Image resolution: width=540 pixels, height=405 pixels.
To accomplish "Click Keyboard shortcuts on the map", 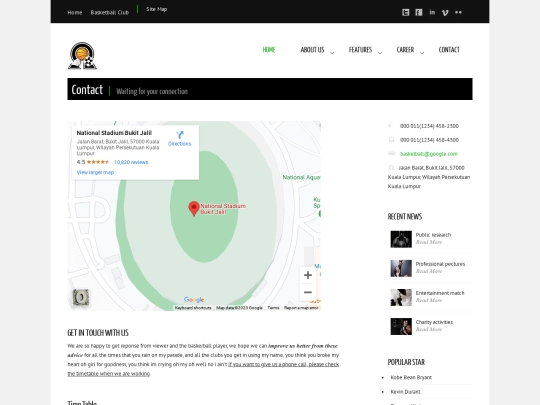I will coord(193,308).
